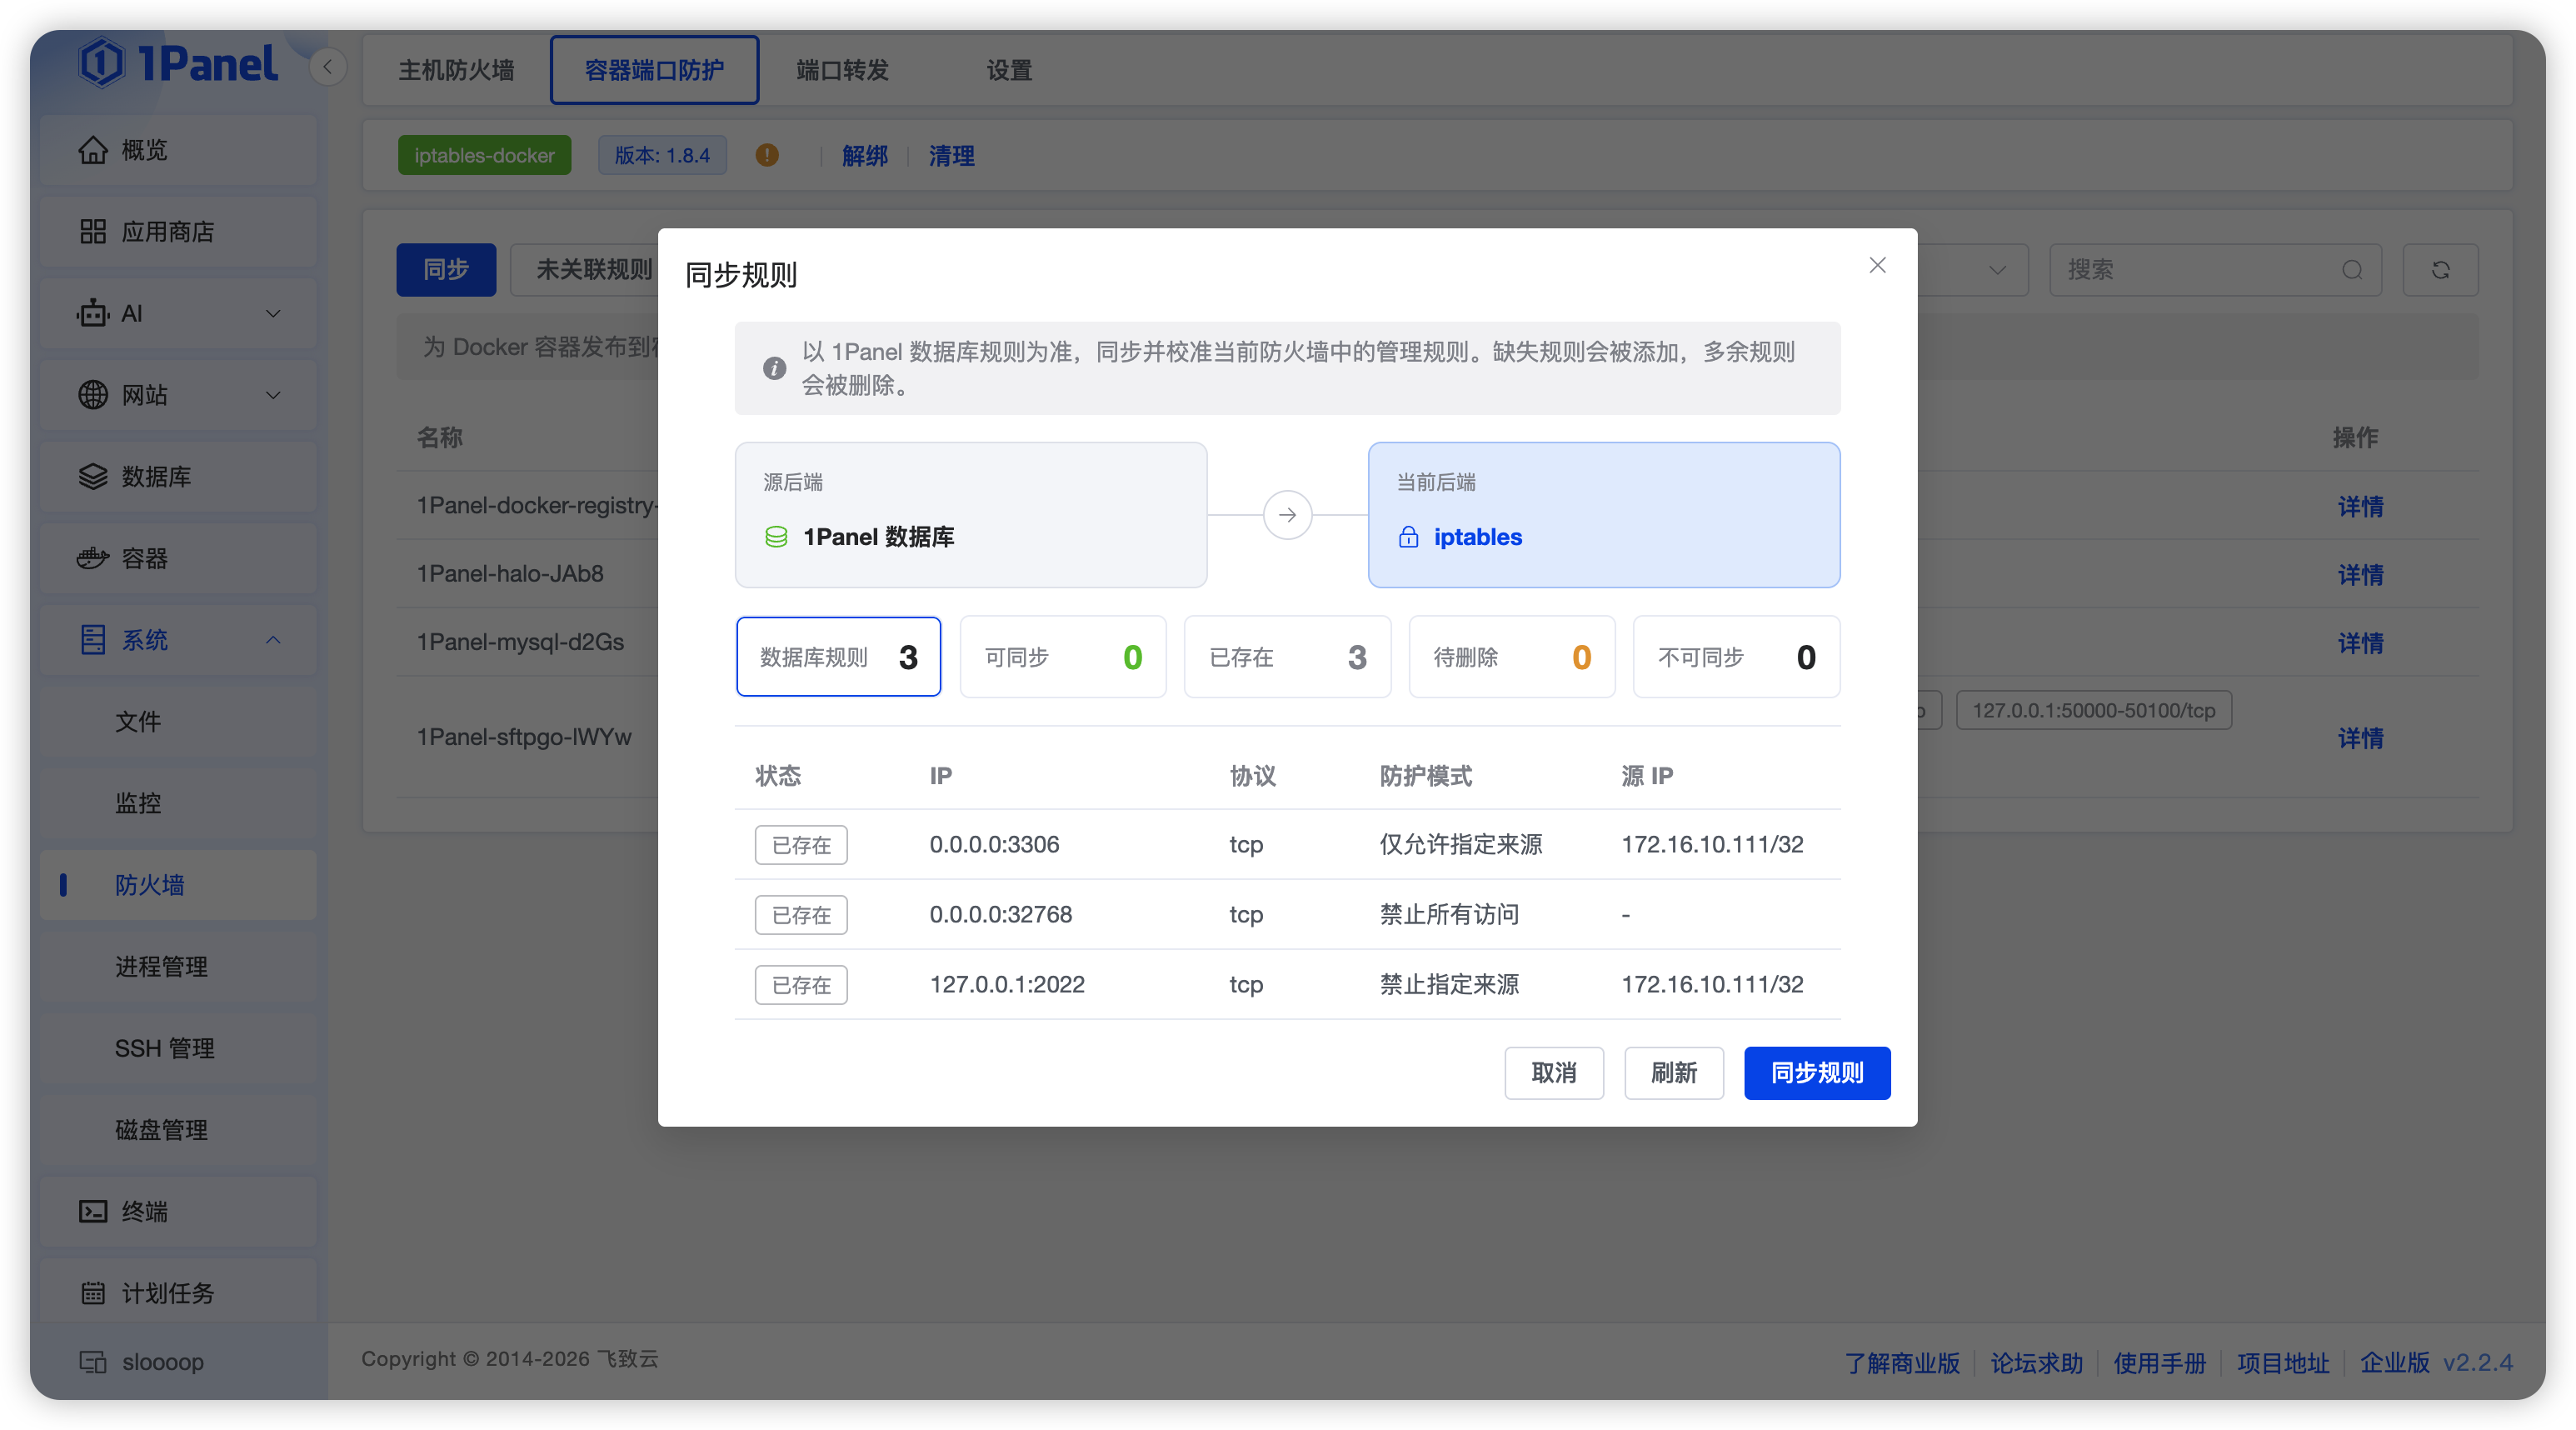Switch to 端口转发 tab
Image resolution: width=2576 pixels, height=1430 pixels.
coord(842,70)
